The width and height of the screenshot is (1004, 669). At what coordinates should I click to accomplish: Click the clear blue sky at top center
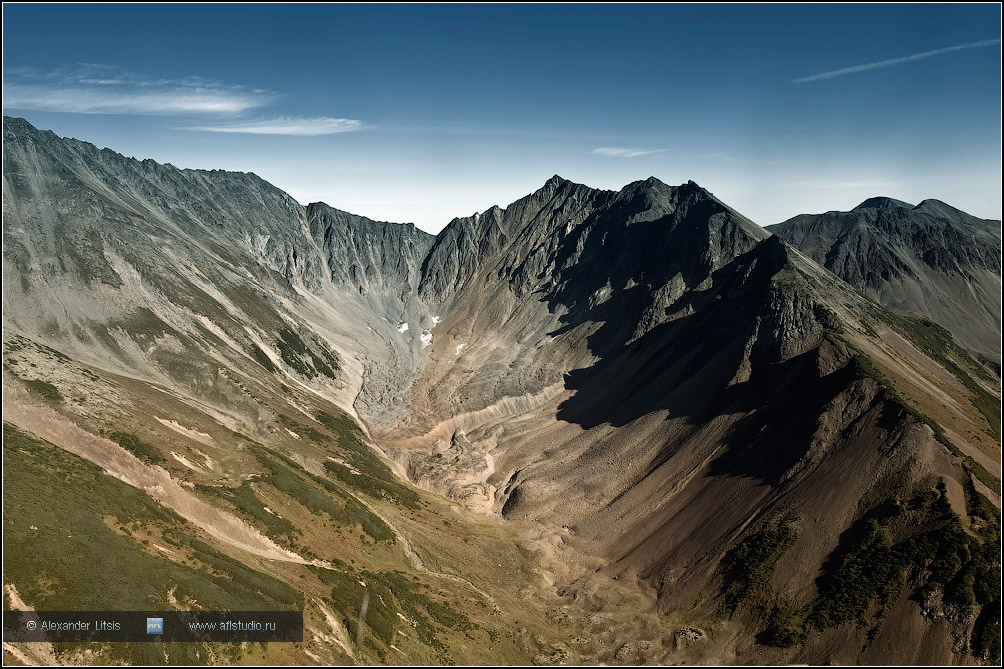click(500, 60)
